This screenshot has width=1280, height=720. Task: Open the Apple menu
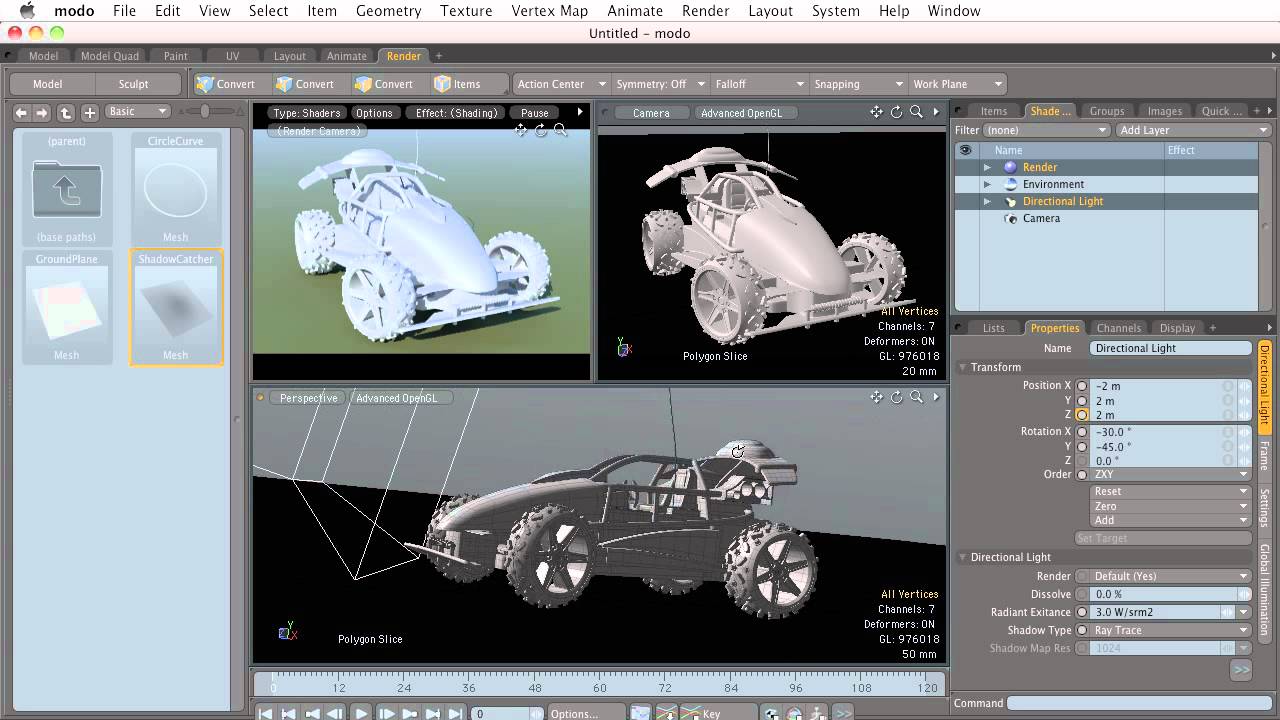point(27,11)
